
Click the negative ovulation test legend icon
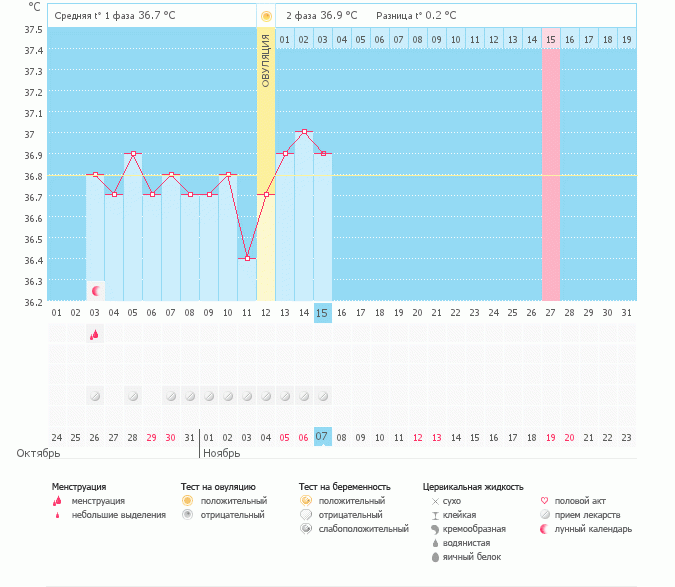(x=187, y=514)
